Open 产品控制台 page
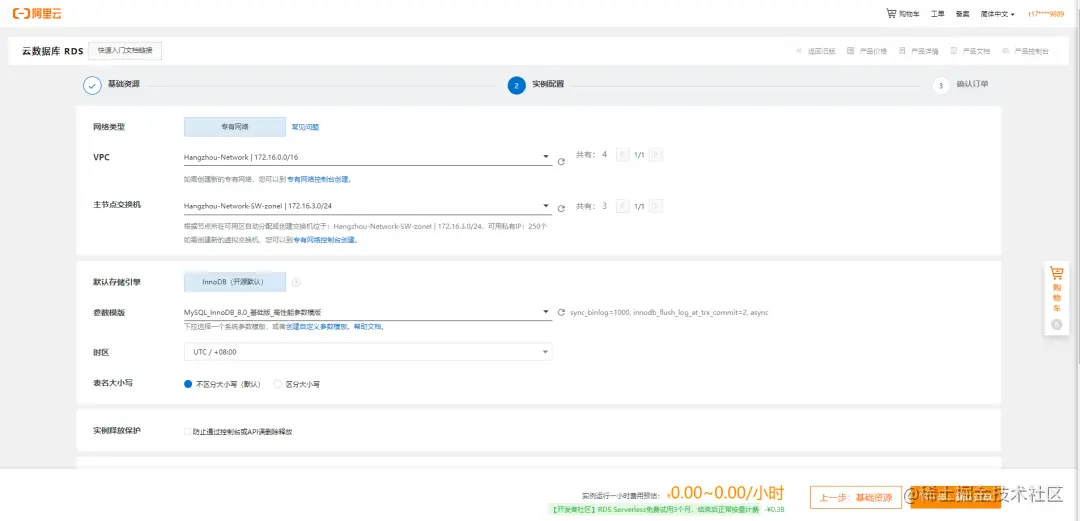 coord(1026,51)
